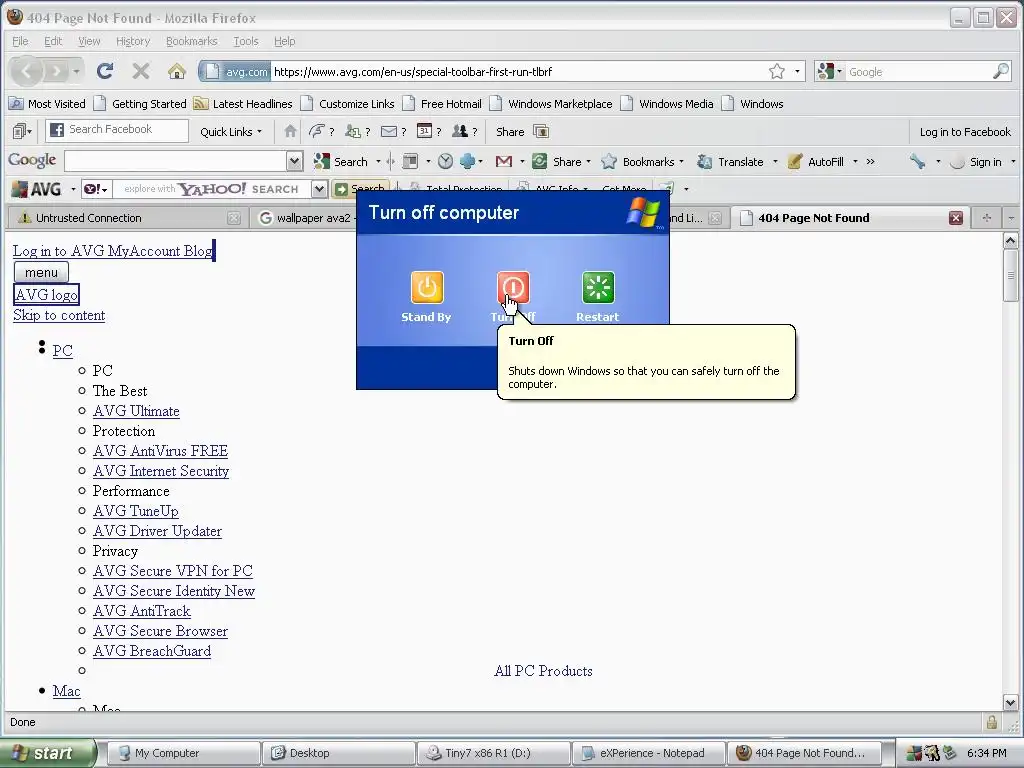Open the Sign in dropdown arrow
The height and width of the screenshot is (768, 1024).
[1013, 161]
